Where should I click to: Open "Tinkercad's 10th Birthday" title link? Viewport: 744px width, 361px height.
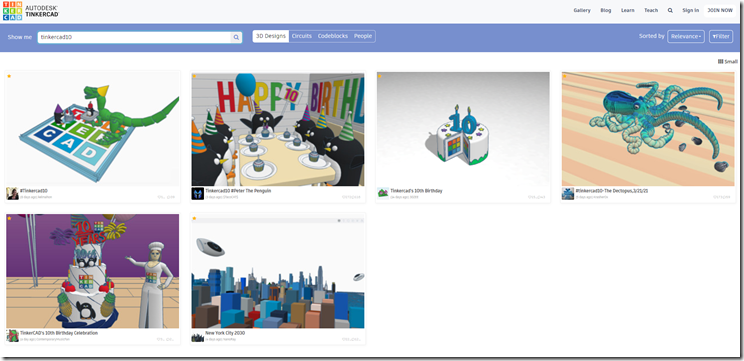coord(417,191)
